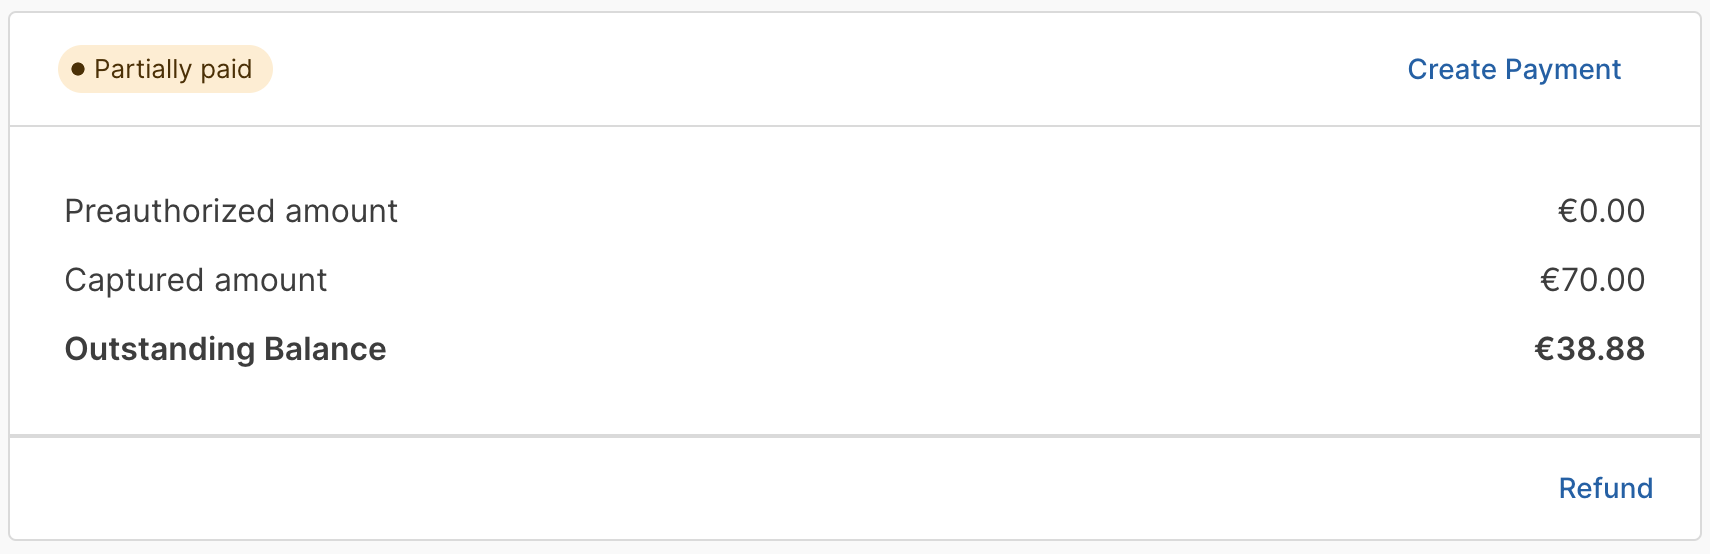
Task: Click the word "Preauthorized" in the first row
Action: click(x=169, y=211)
